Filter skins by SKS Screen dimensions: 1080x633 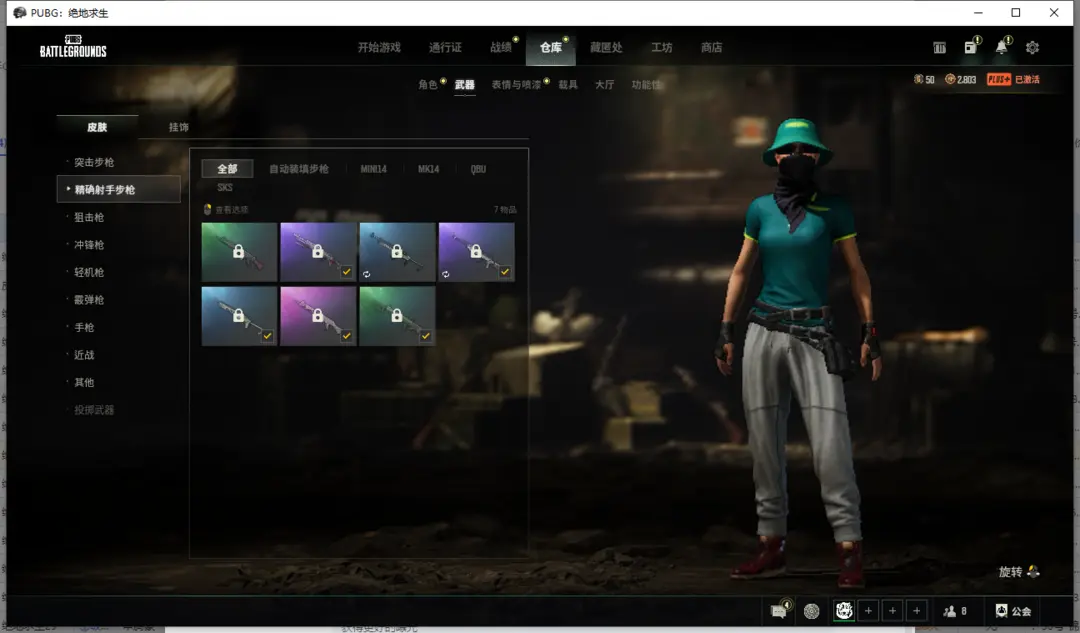225,187
